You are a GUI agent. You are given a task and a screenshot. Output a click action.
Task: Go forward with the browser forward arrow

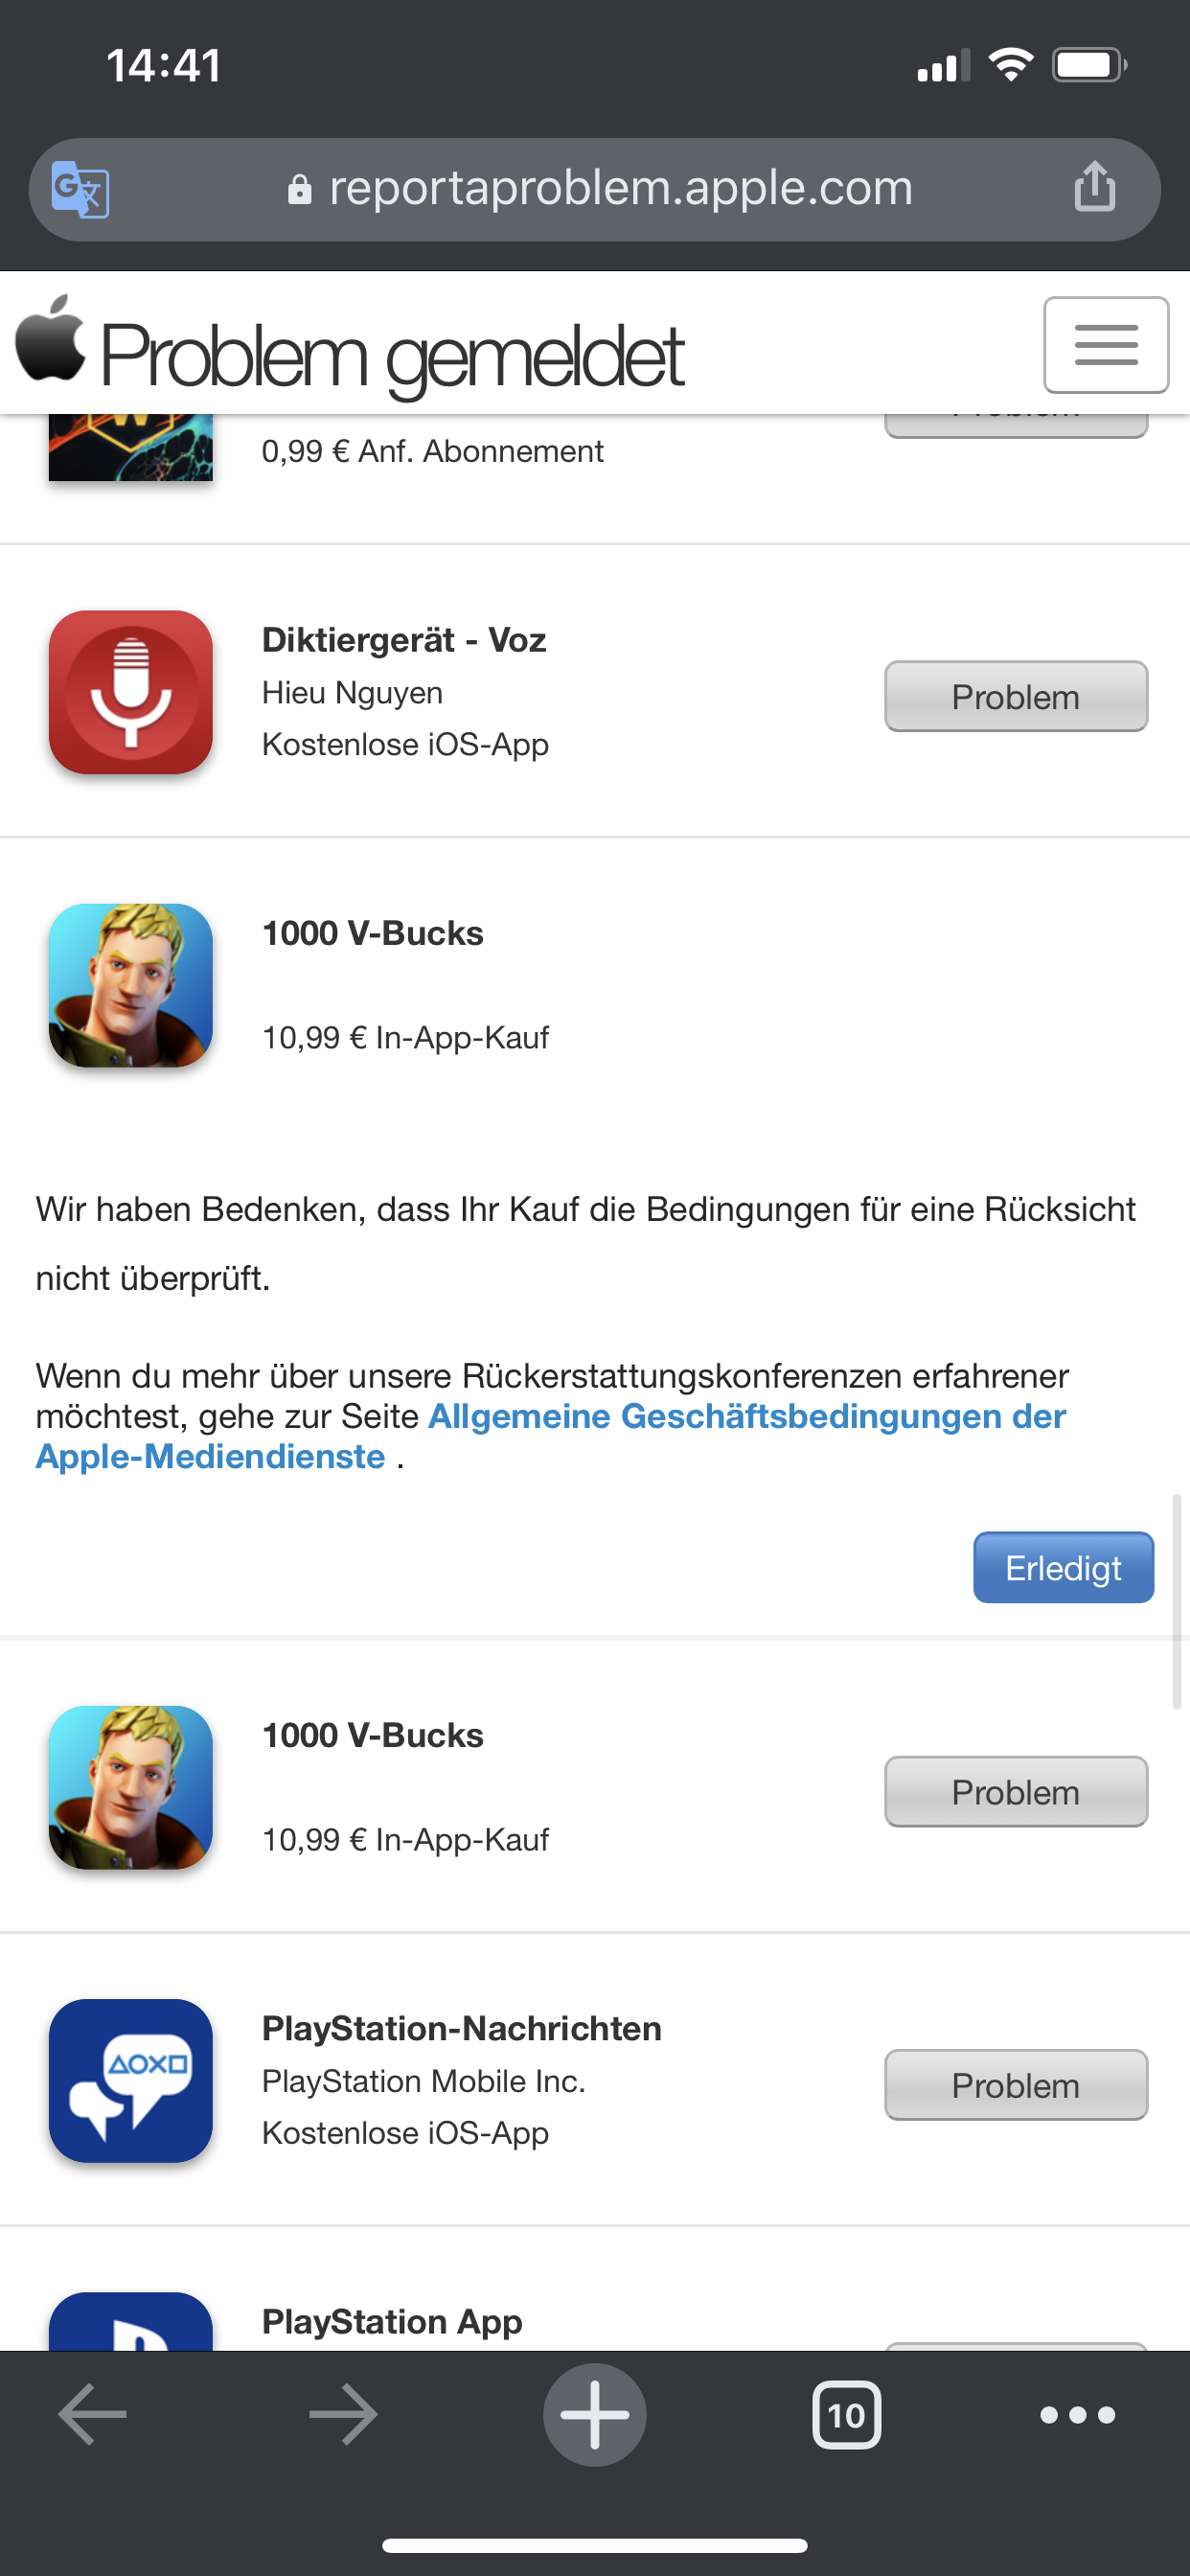click(x=343, y=2414)
